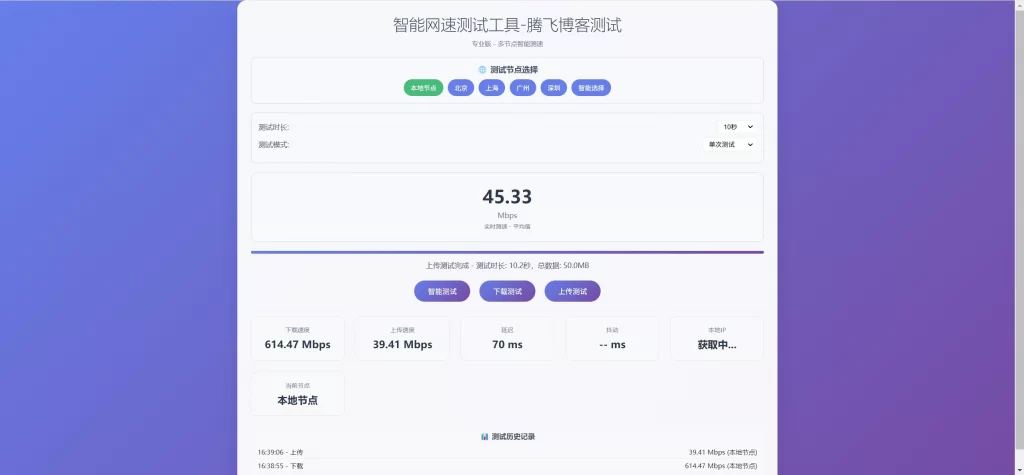The width and height of the screenshot is (1024, 475).
Task: Start the 上传测试 upload test
Action: click(x=572, y=291)
